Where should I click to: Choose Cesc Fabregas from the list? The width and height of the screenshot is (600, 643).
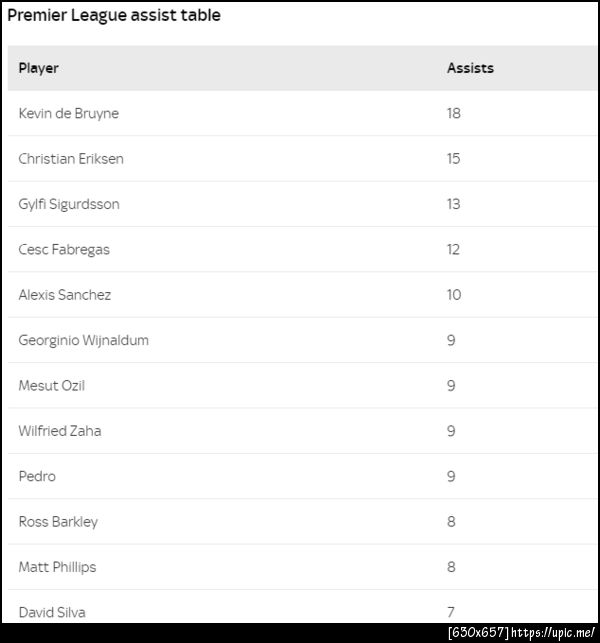click(64, 249)
